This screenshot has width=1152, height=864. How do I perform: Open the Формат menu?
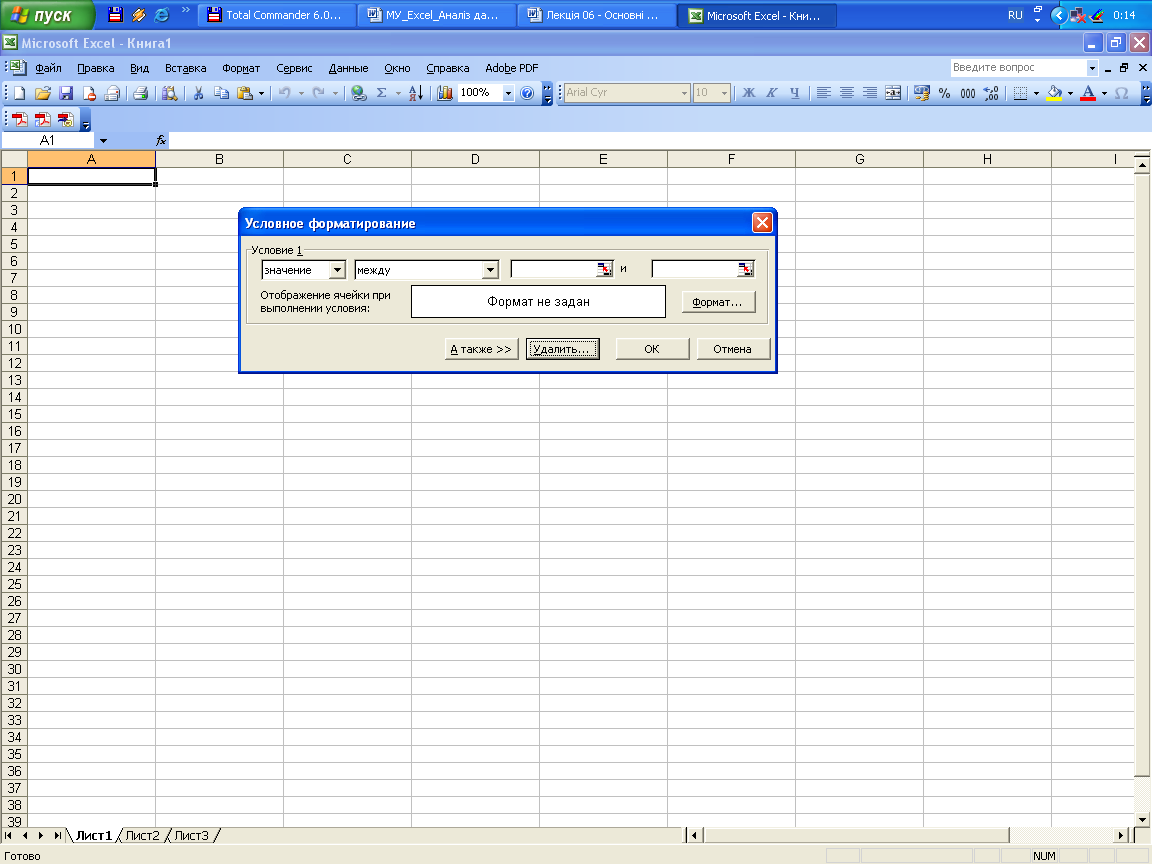click(x=241, y=68)
